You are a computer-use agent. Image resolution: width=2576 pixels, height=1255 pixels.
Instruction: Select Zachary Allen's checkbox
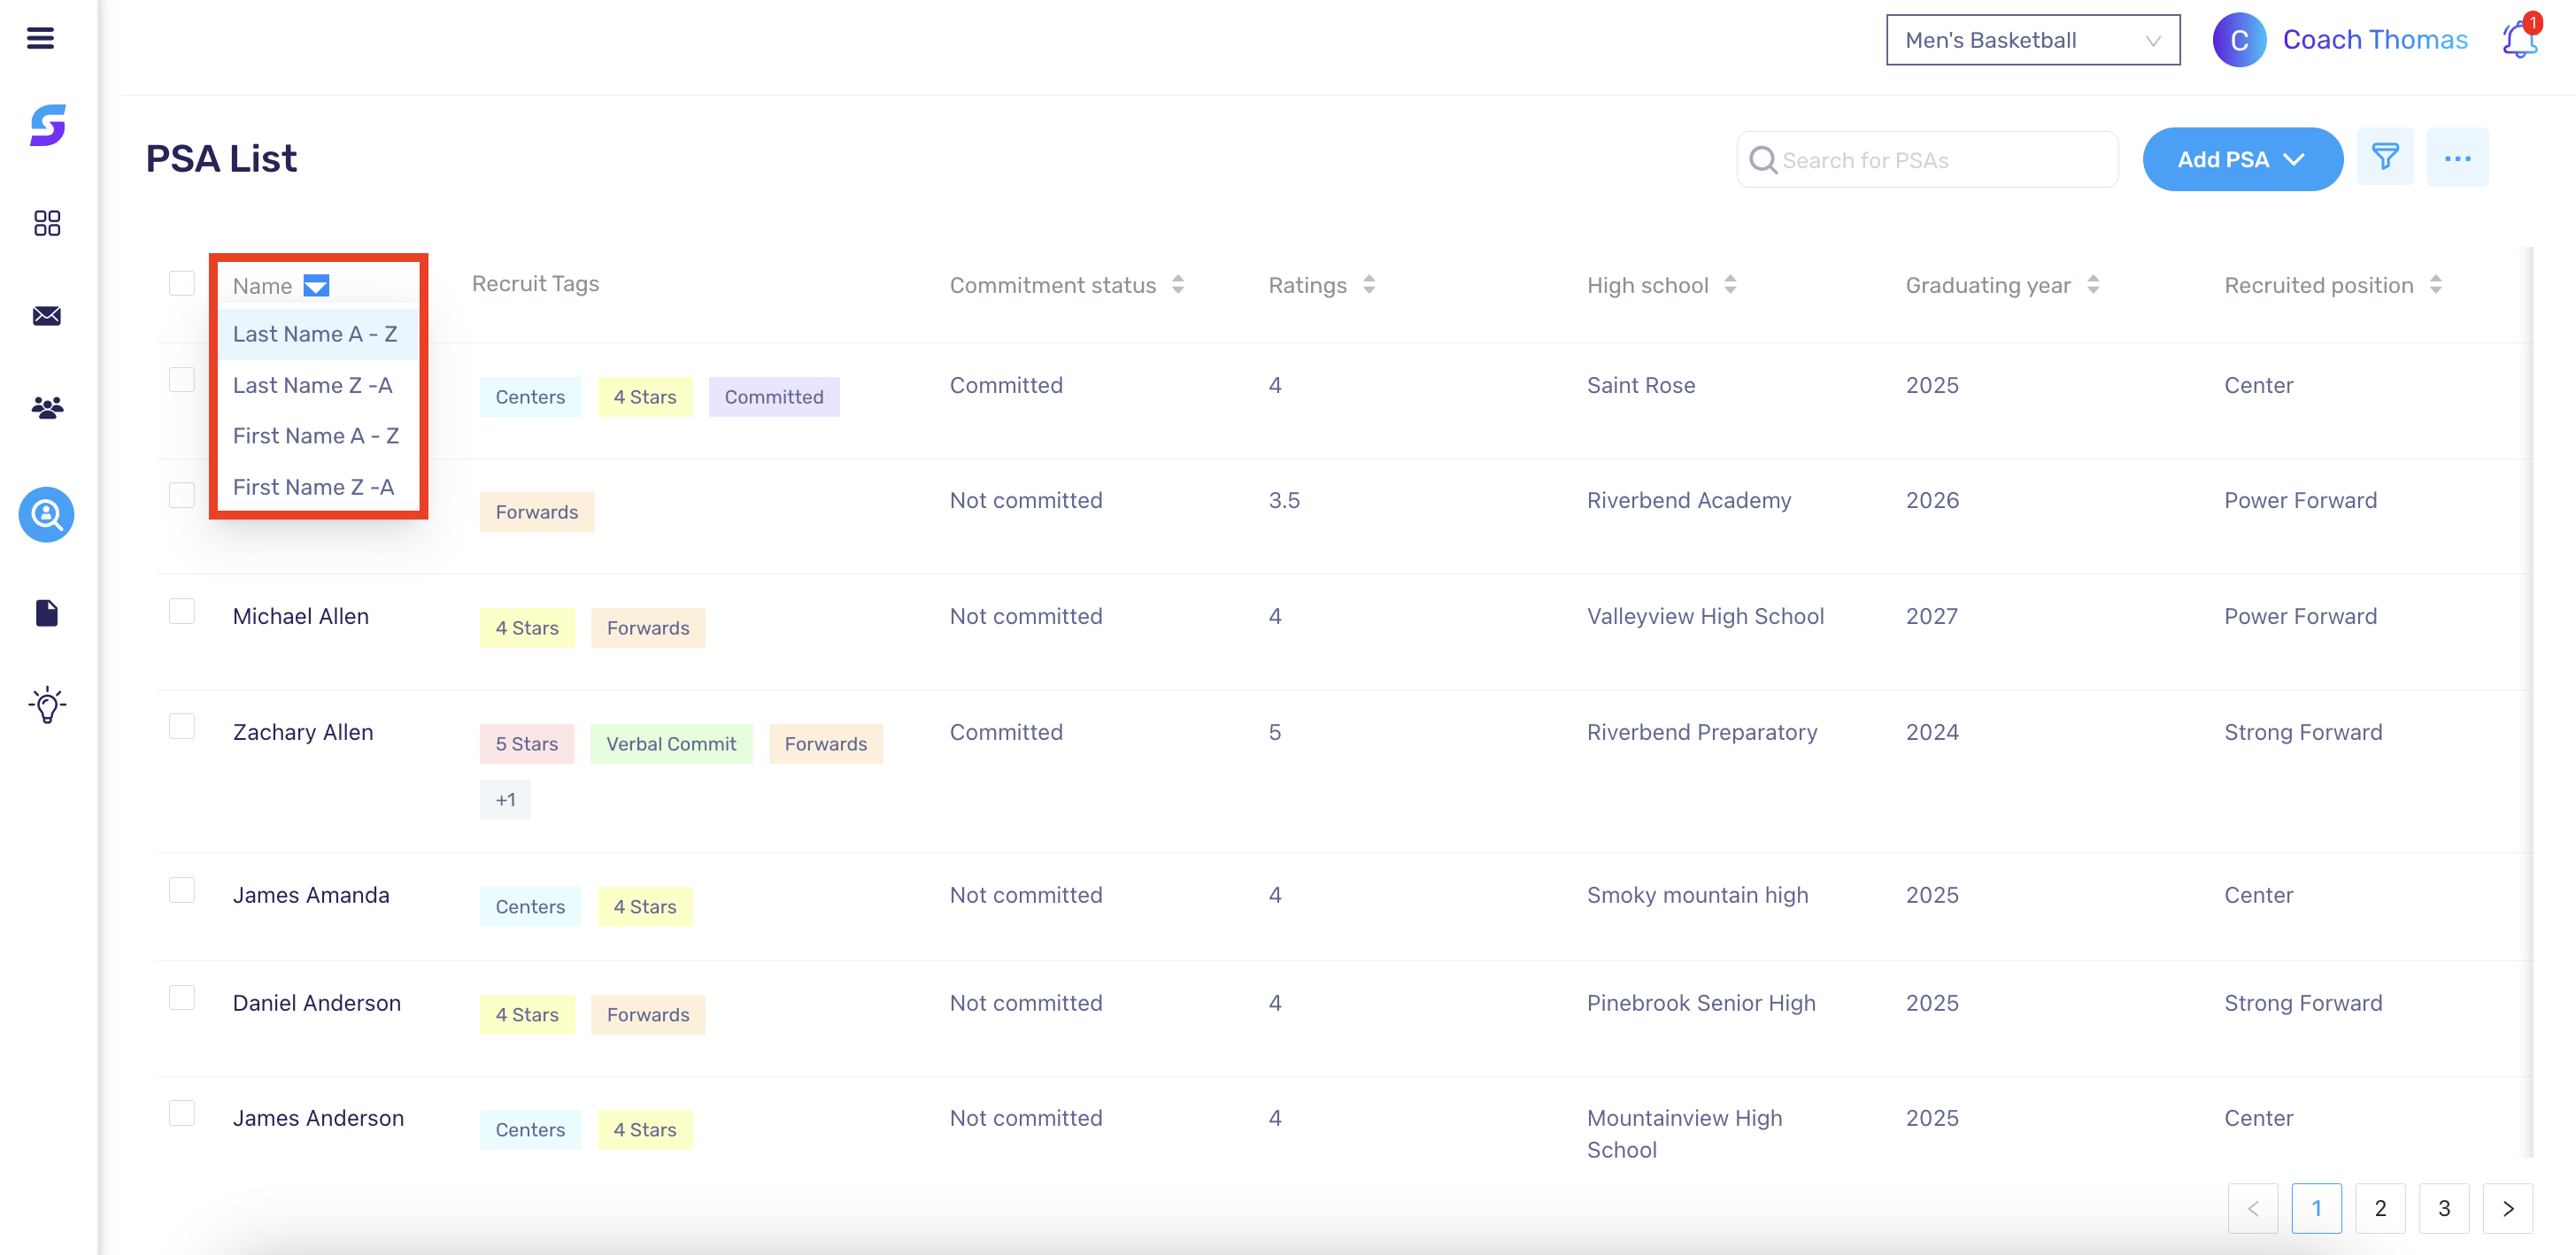click(182, 727)
